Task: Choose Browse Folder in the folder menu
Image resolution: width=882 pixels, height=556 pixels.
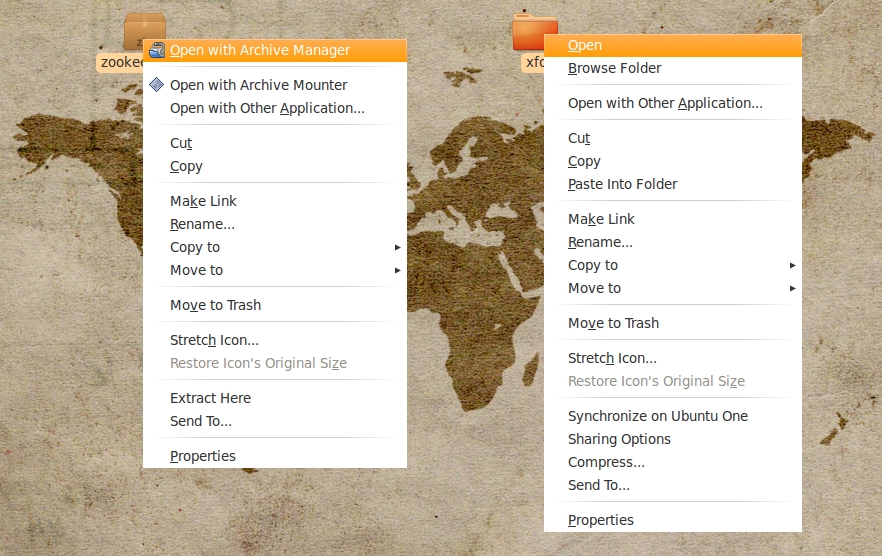Action: [614, 68]
